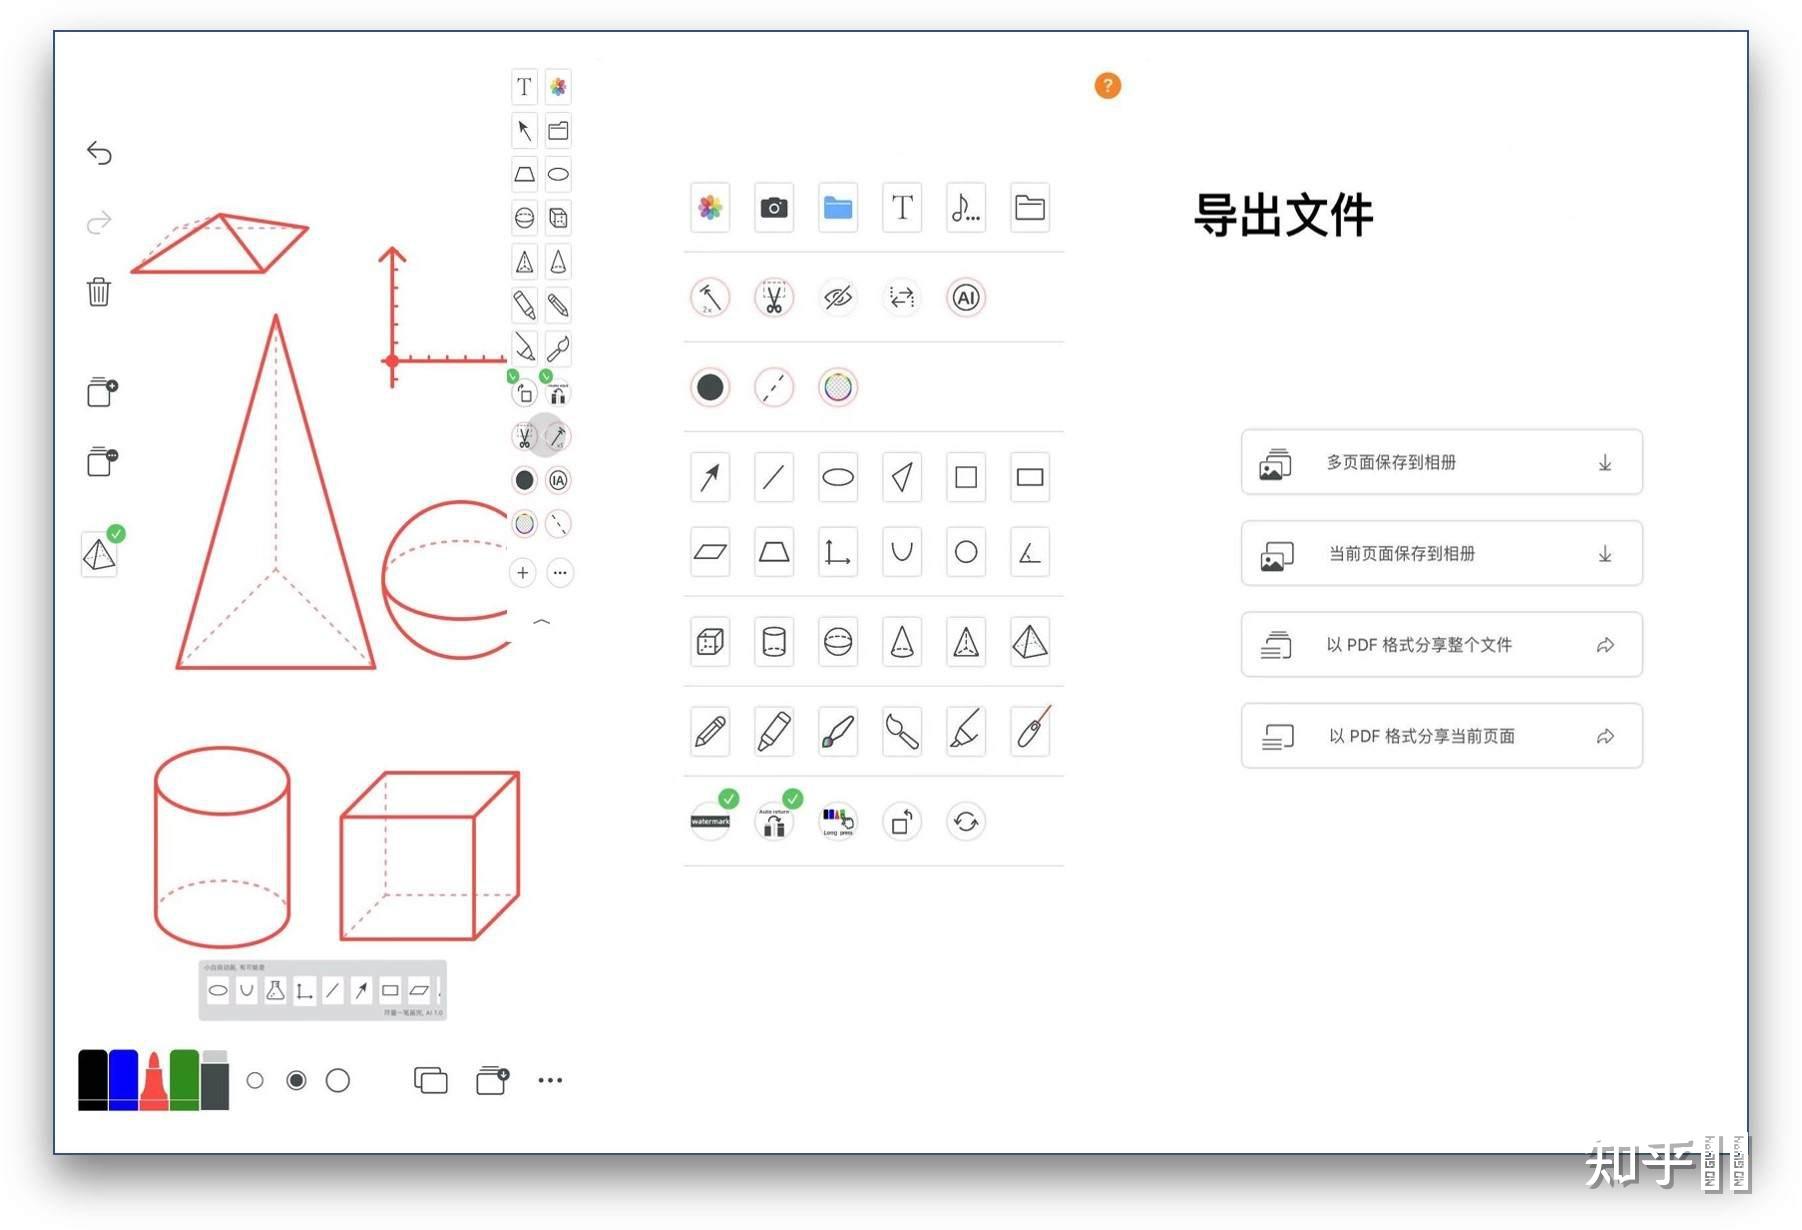This screenshot has height=1230, width=1802.
Task: Click the undo arrow icon
Action: (x=99, y=153)
